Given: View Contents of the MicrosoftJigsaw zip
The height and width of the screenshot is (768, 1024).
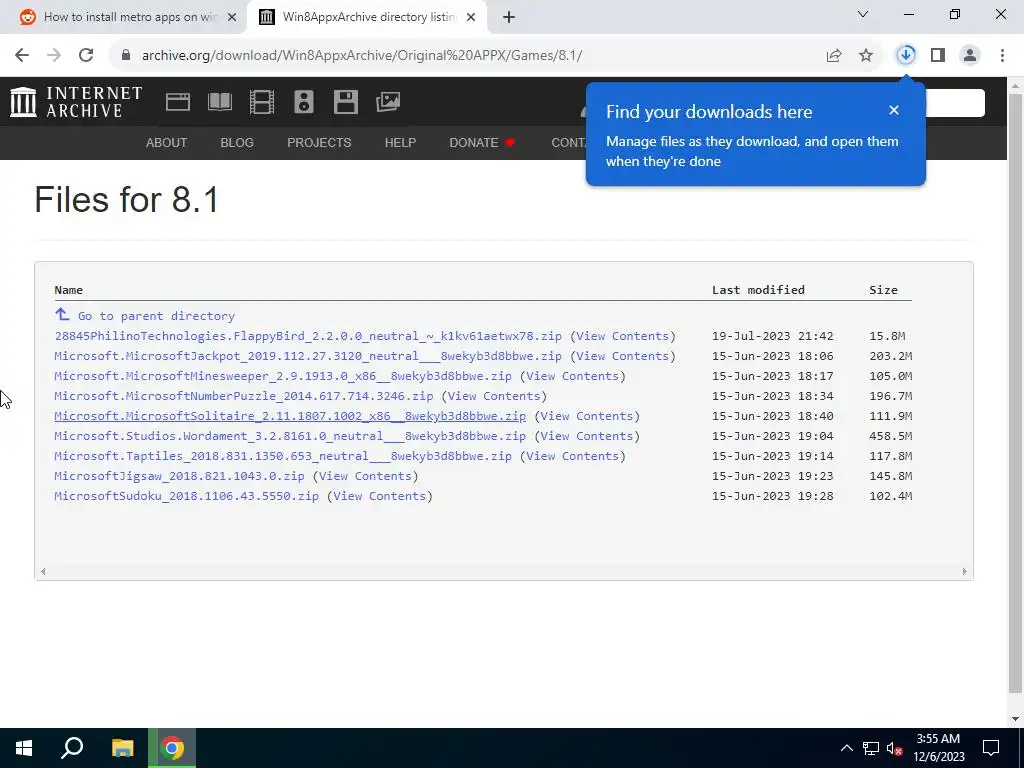Looking at the screenshot, I should pos(365,476).
